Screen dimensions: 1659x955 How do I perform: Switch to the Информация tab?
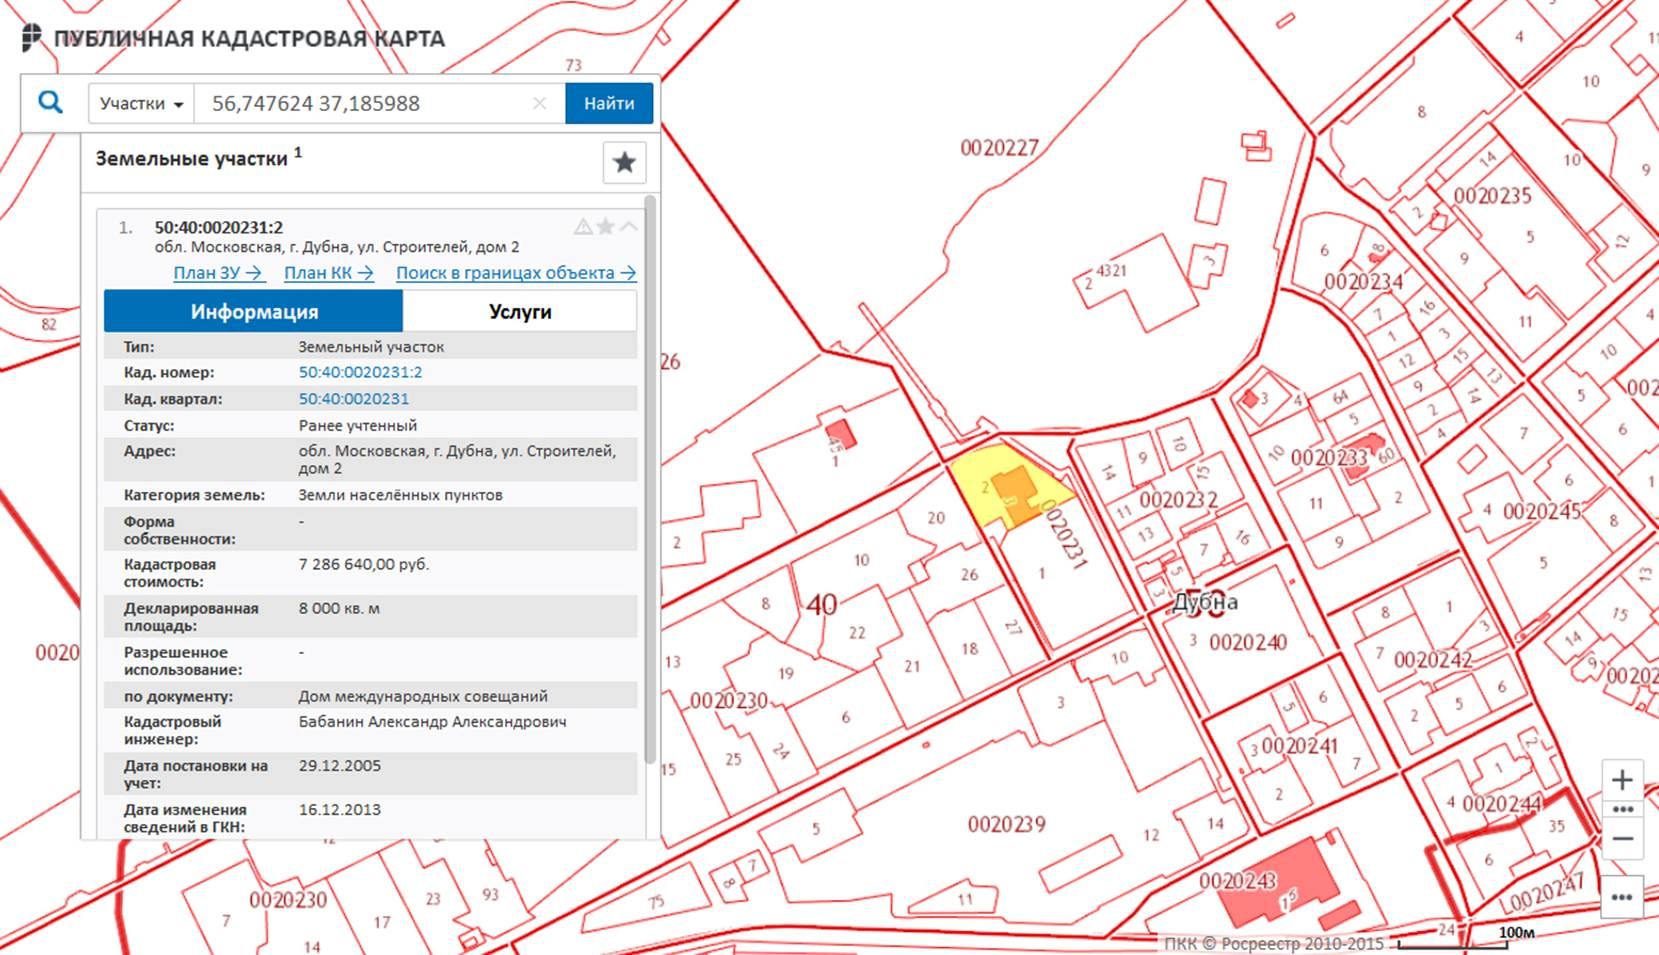point(254,312)
